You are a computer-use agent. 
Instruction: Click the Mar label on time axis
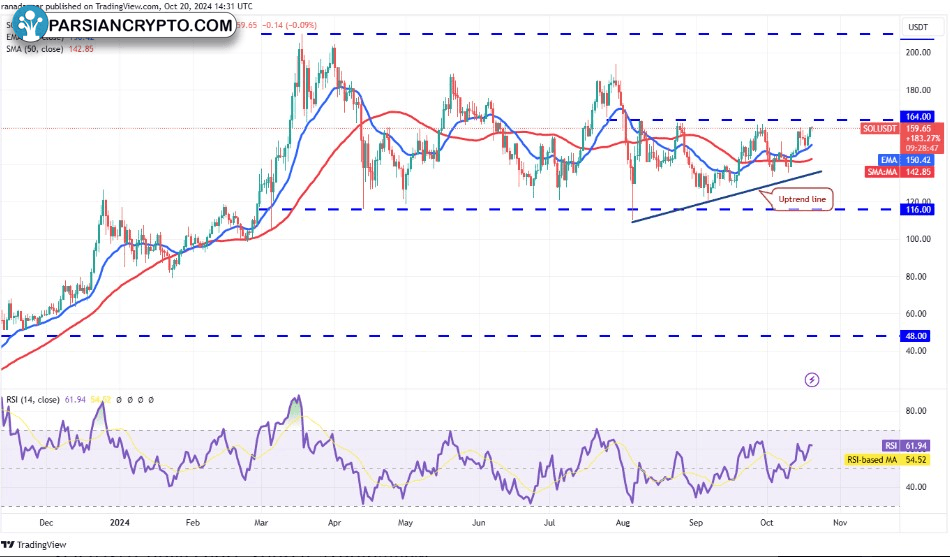tap(261, 522)
